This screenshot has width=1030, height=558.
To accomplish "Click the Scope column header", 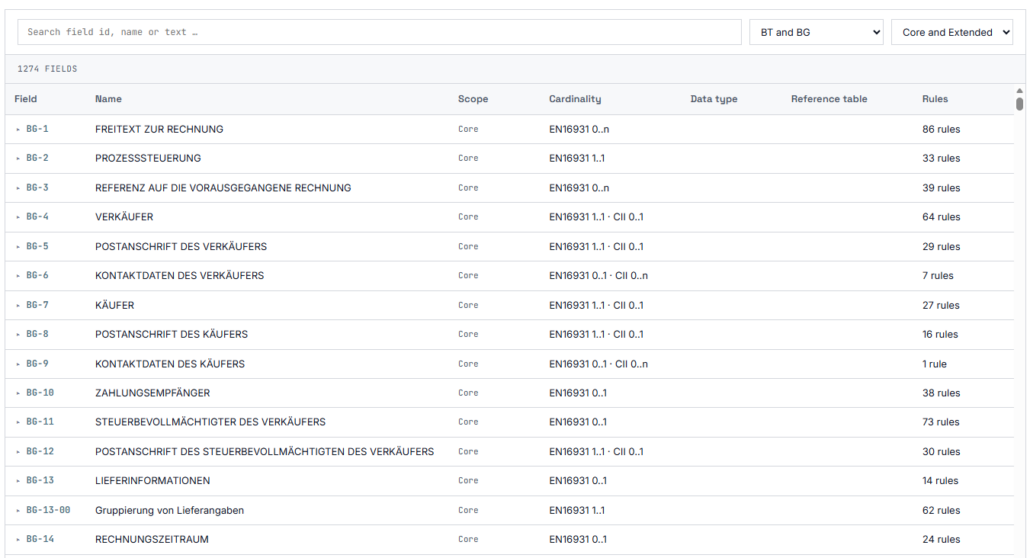I will point(473,99).
